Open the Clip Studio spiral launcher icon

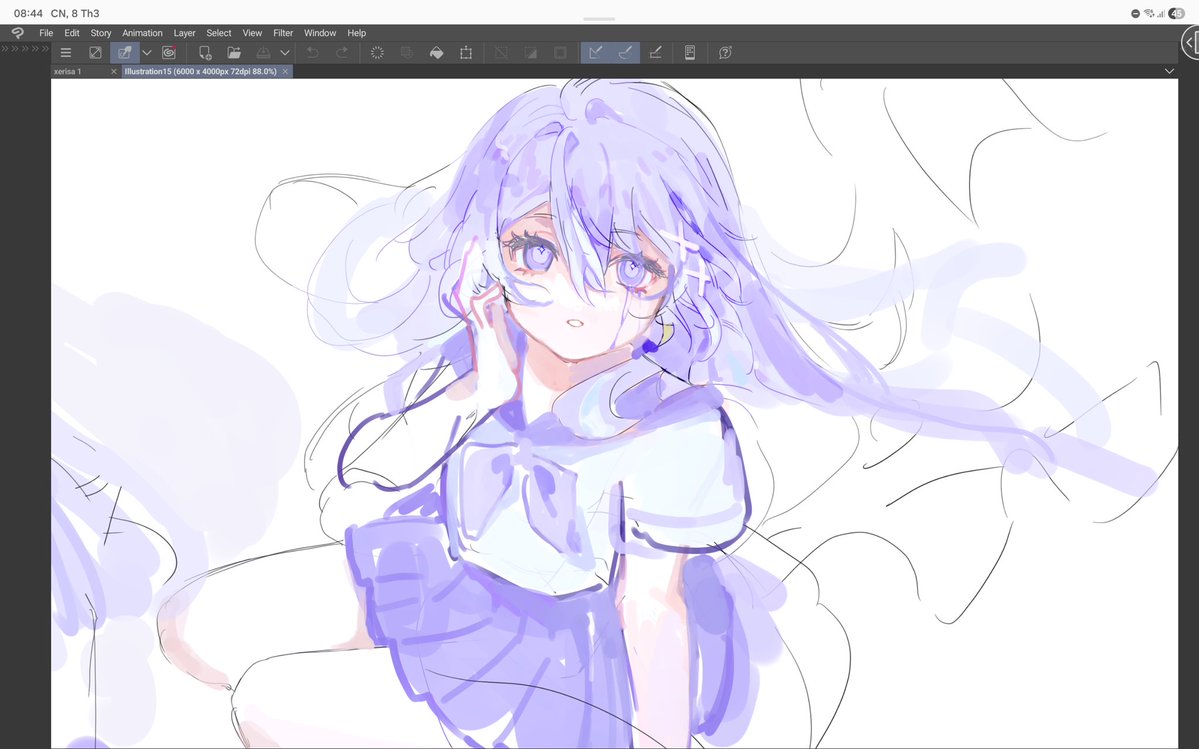coord(169,53)
